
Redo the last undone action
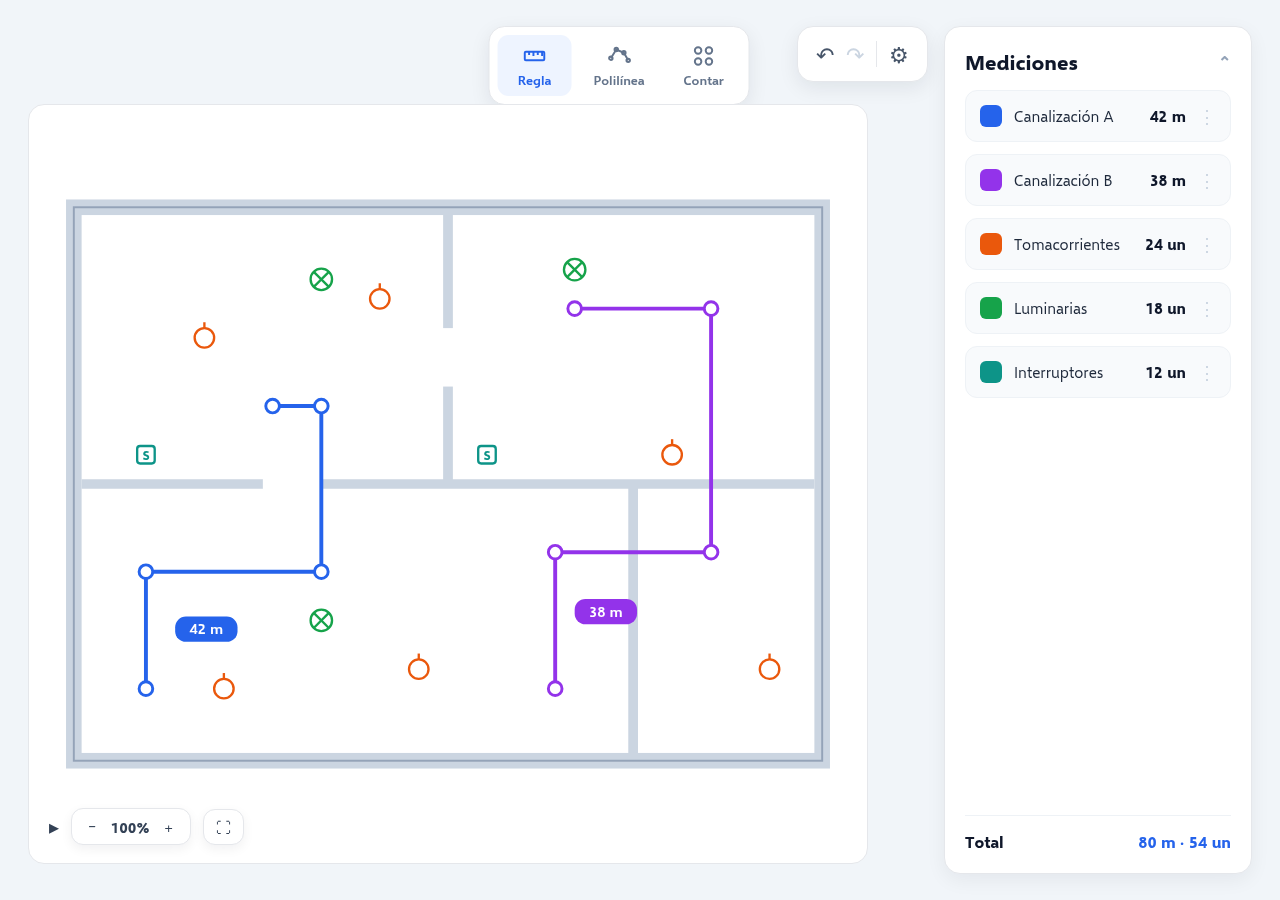855,55
